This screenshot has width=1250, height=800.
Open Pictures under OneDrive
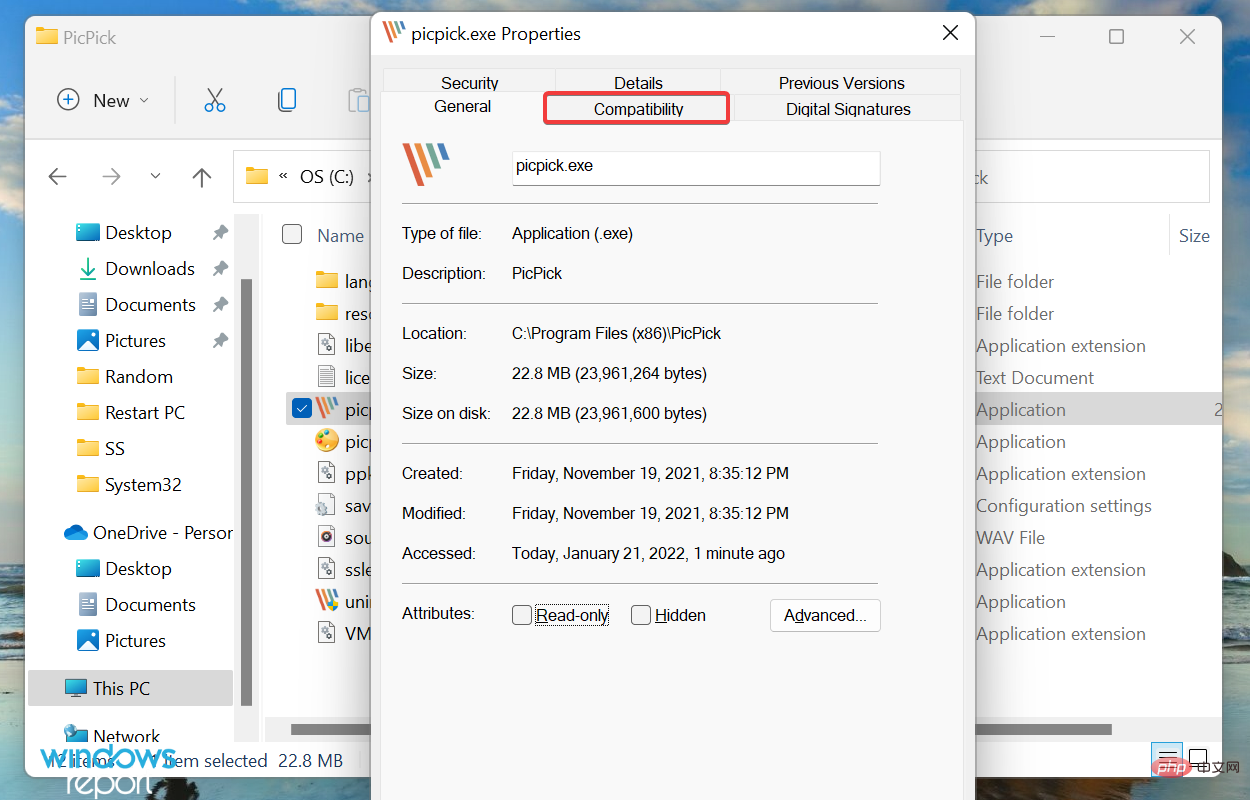135,640
